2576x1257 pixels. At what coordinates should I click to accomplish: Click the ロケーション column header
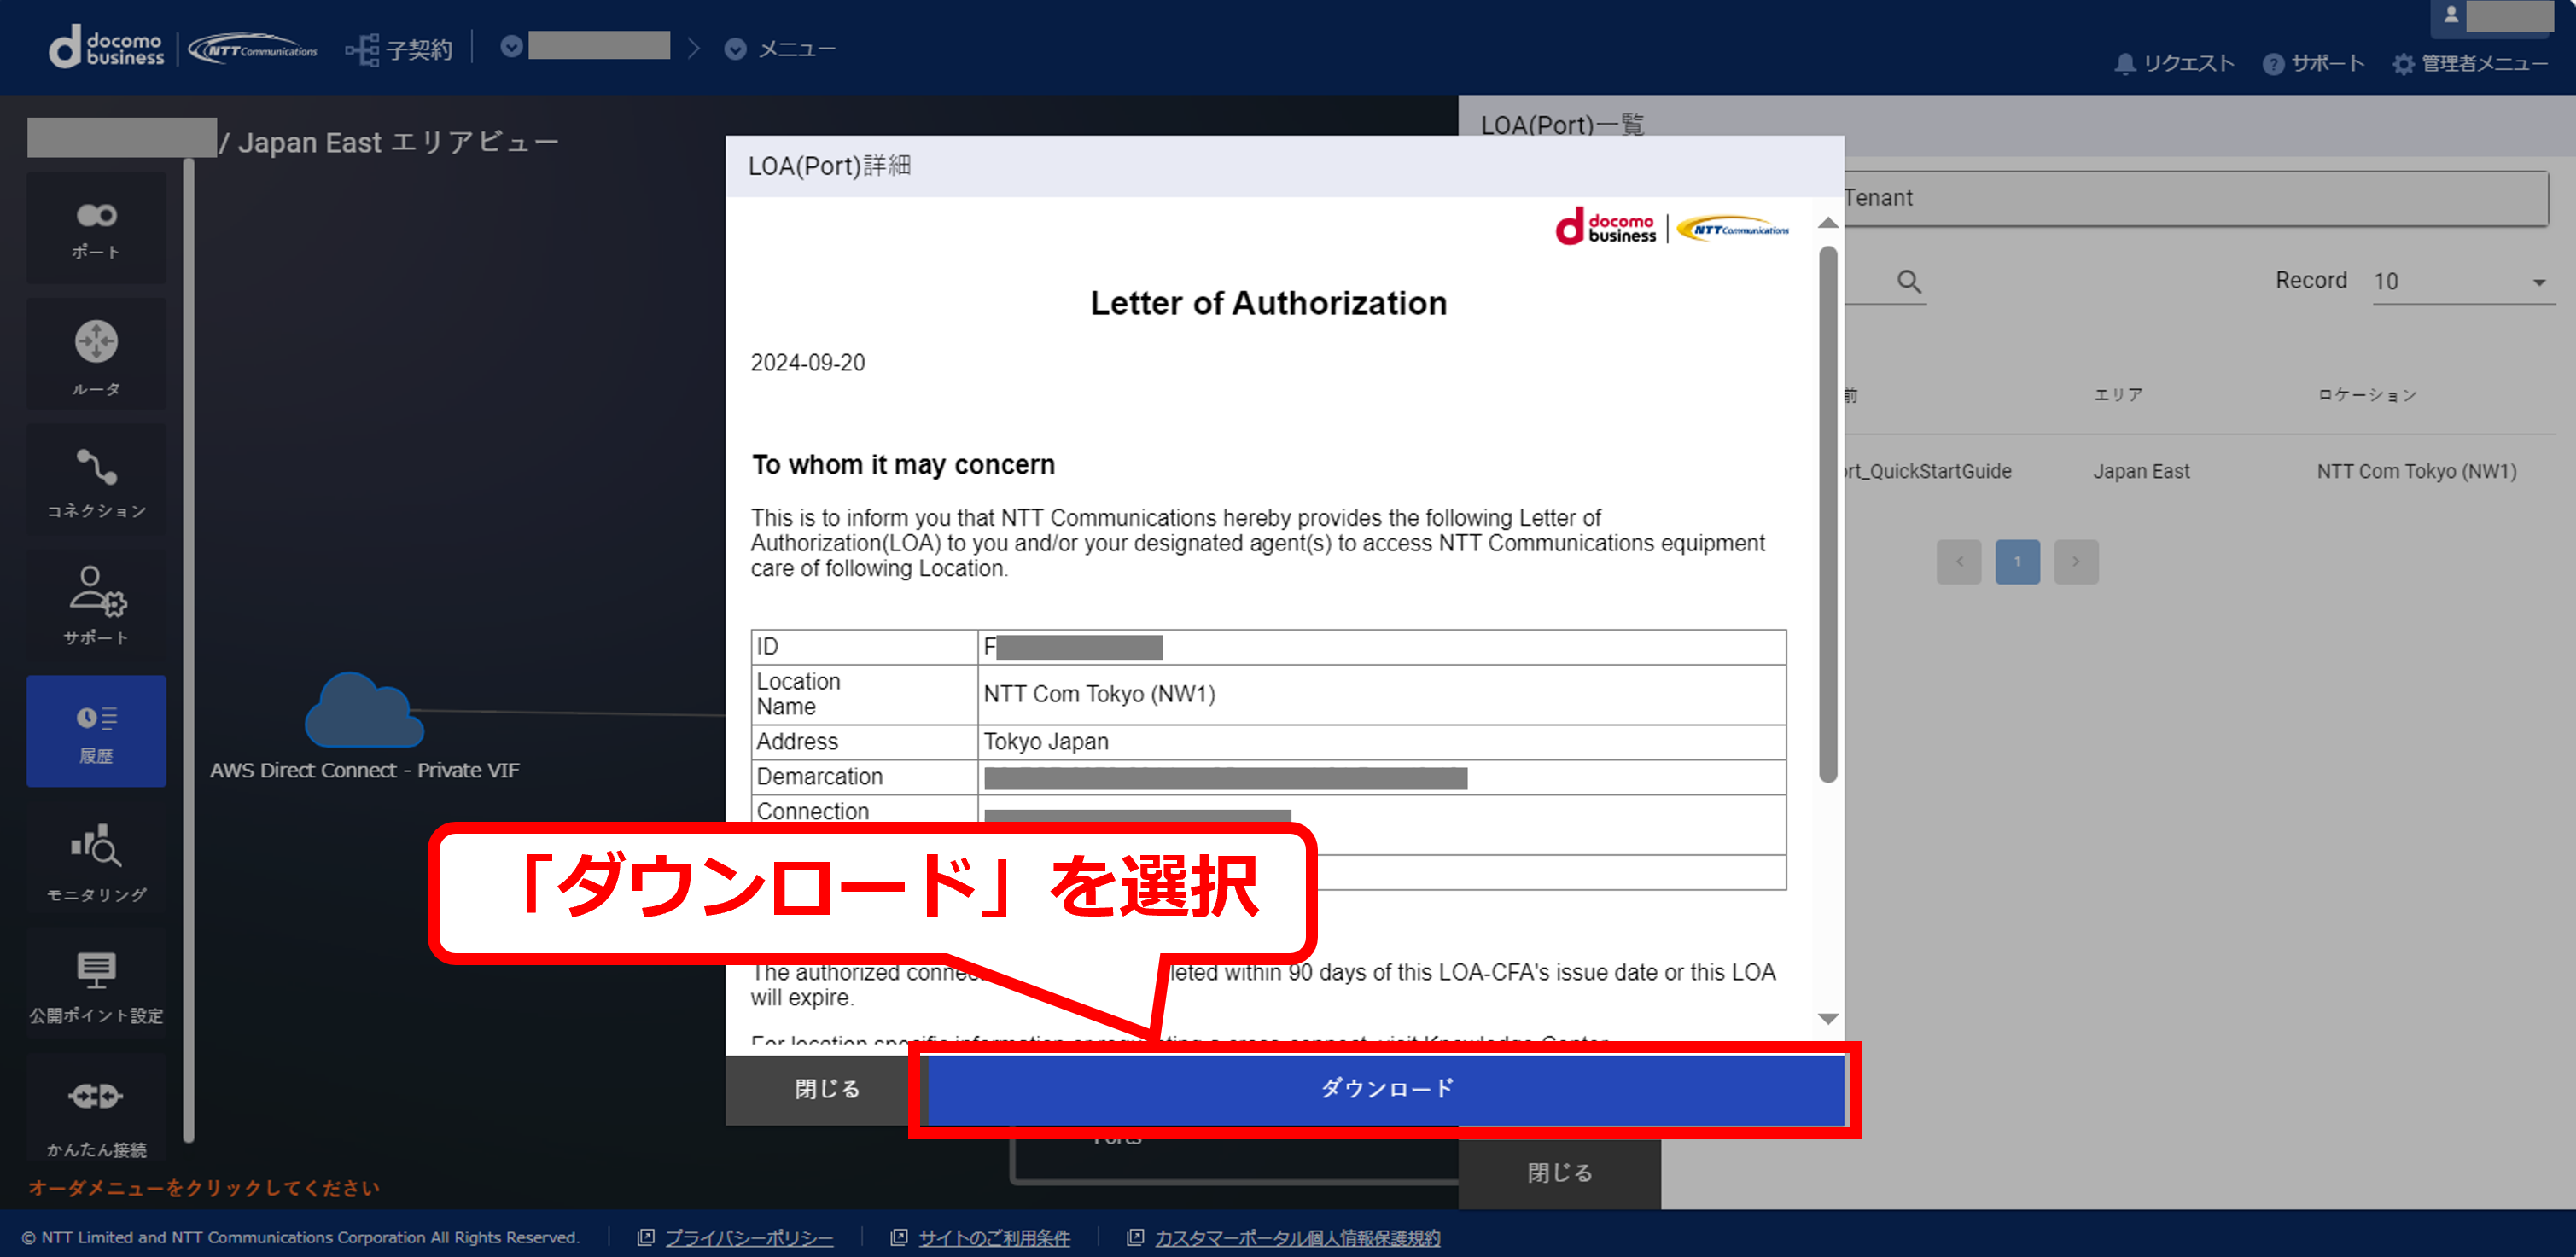tap(2367, 395)
